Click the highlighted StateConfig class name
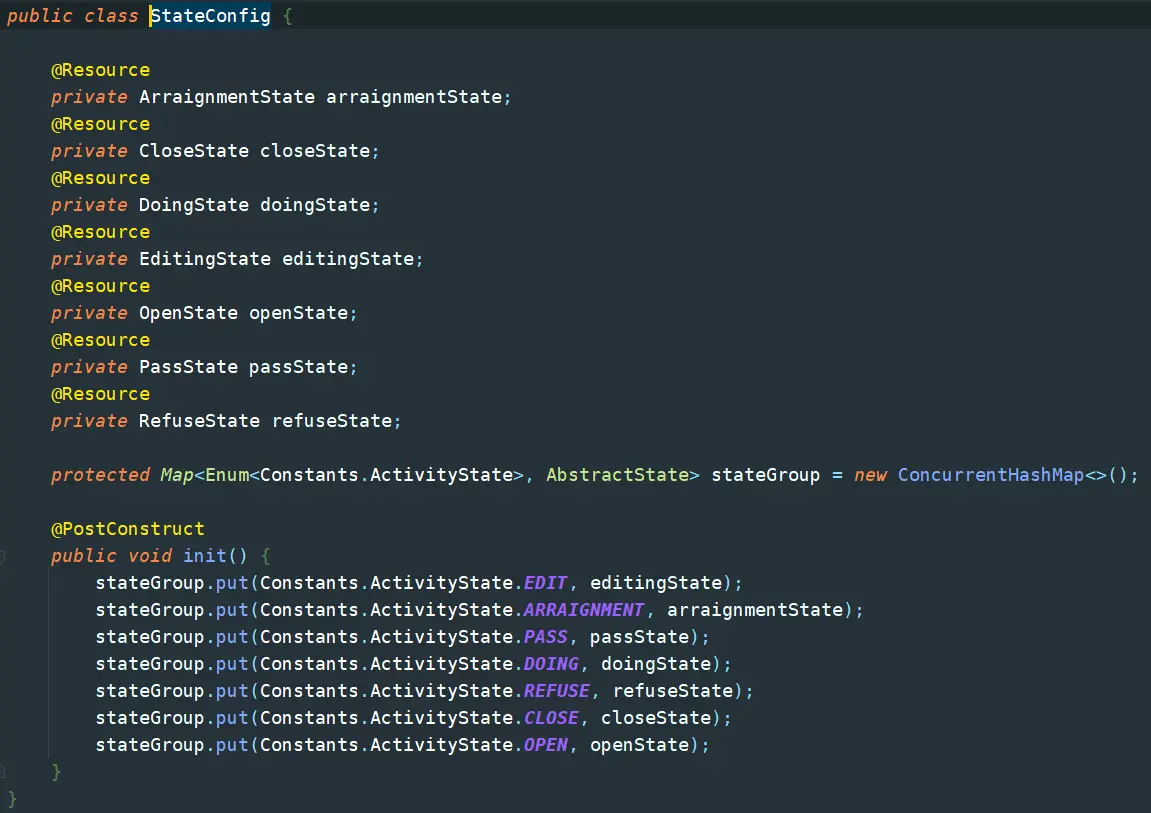This screenshot has width=1151, height=813. coord(210,16)
